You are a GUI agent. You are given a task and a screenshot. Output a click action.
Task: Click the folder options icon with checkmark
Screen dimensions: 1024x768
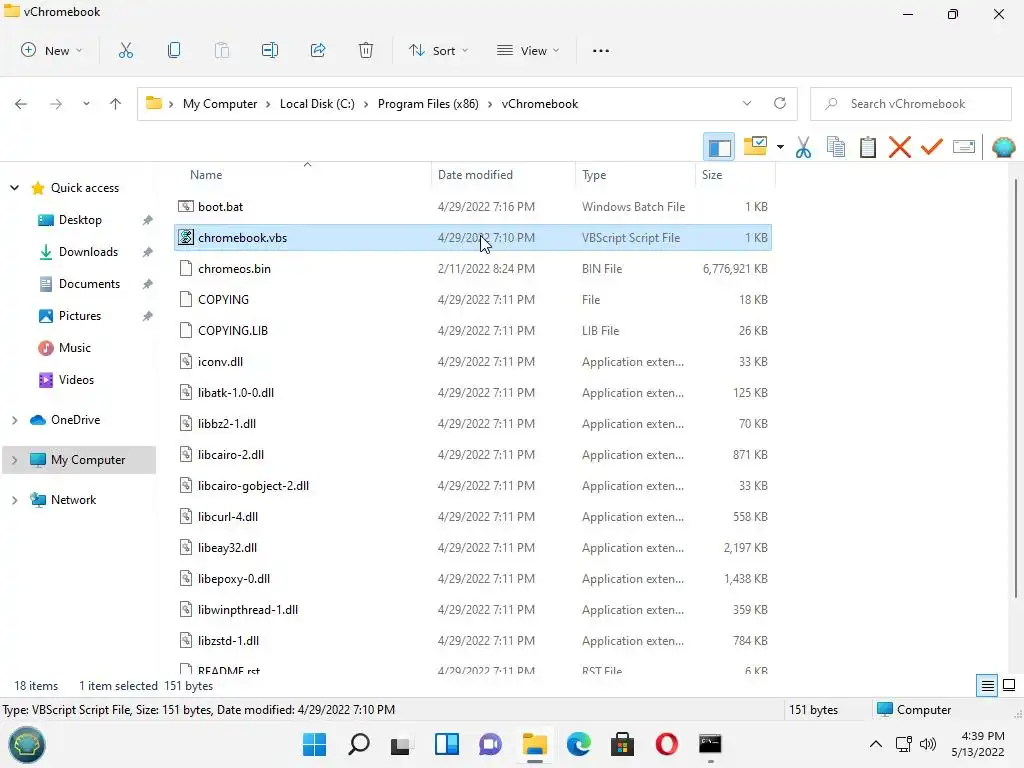756,146
